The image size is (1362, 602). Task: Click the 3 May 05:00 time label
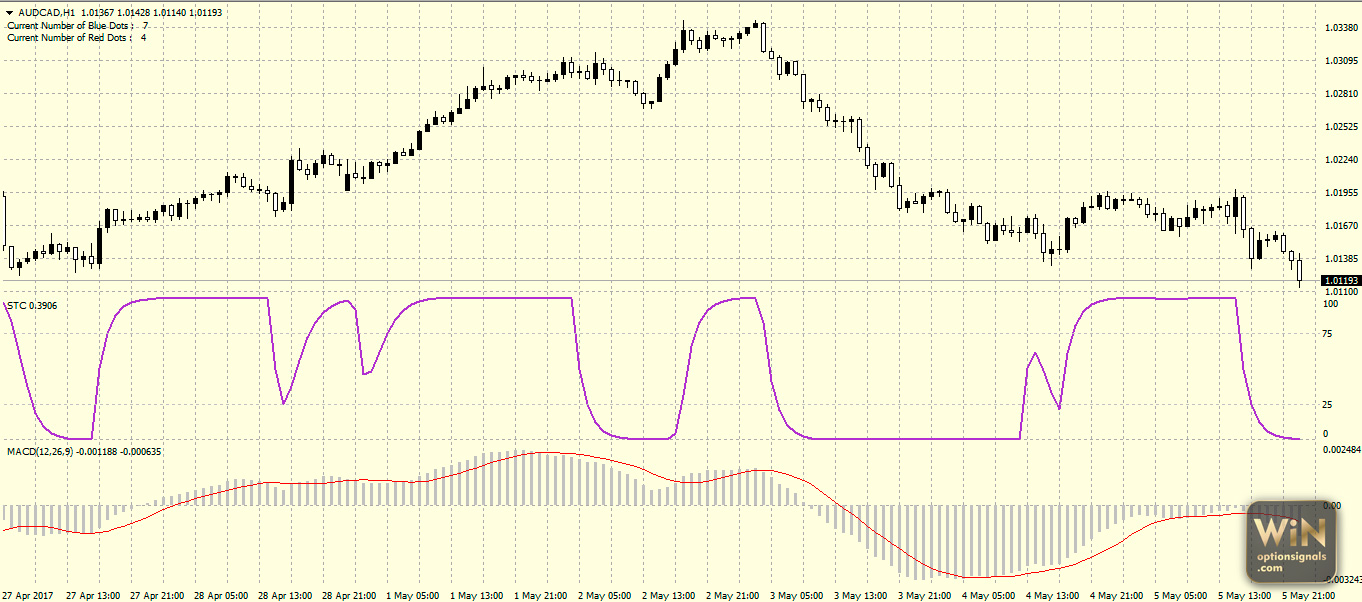795,595
